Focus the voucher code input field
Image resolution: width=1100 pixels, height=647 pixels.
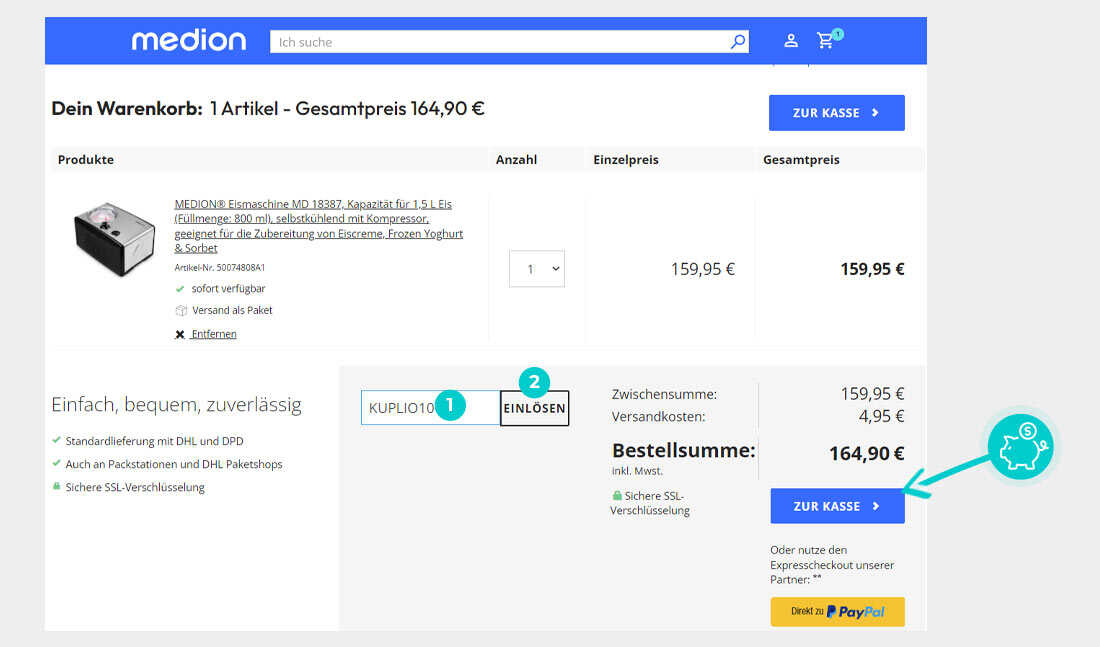430,408
